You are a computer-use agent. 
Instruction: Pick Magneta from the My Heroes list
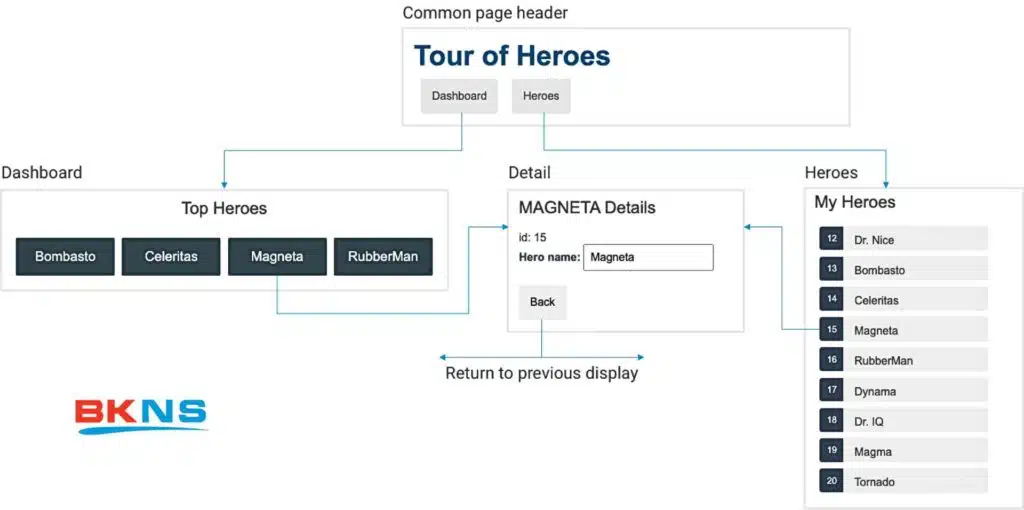pyautogui.click(x=915, y=330)
